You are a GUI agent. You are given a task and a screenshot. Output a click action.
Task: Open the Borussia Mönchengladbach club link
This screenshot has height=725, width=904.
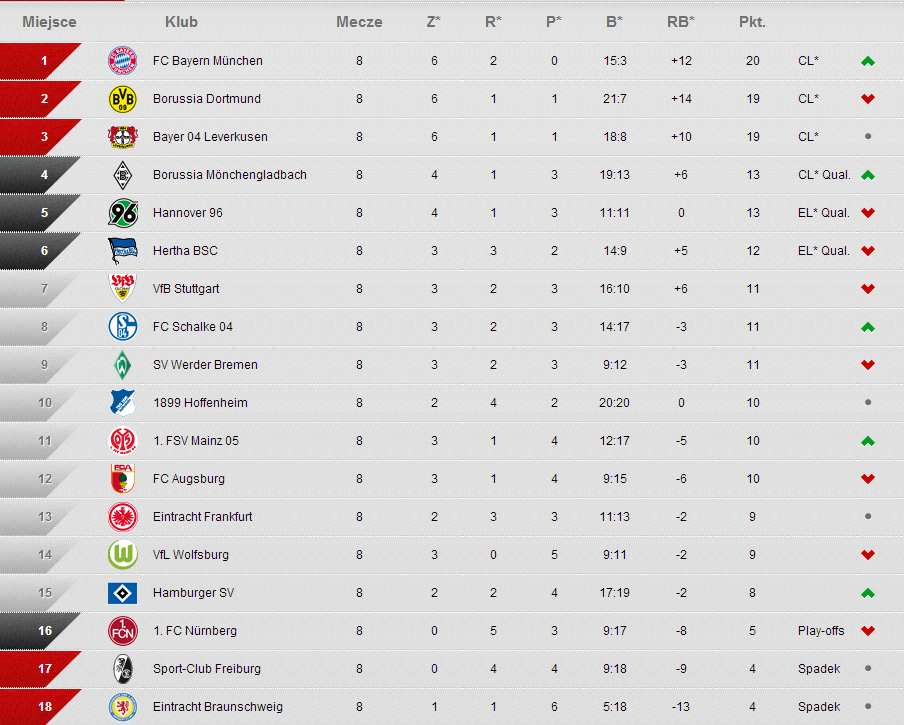pos(229,175)
